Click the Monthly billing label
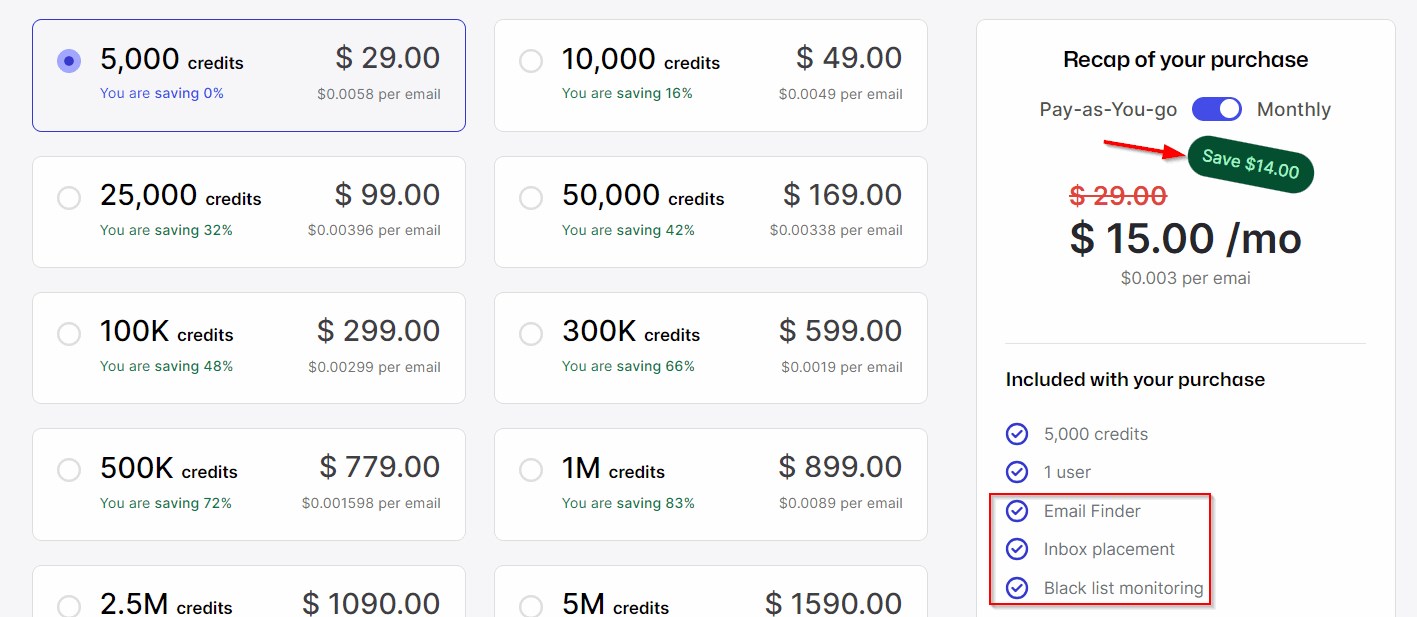1417x617 pixels. [1293, 109]
